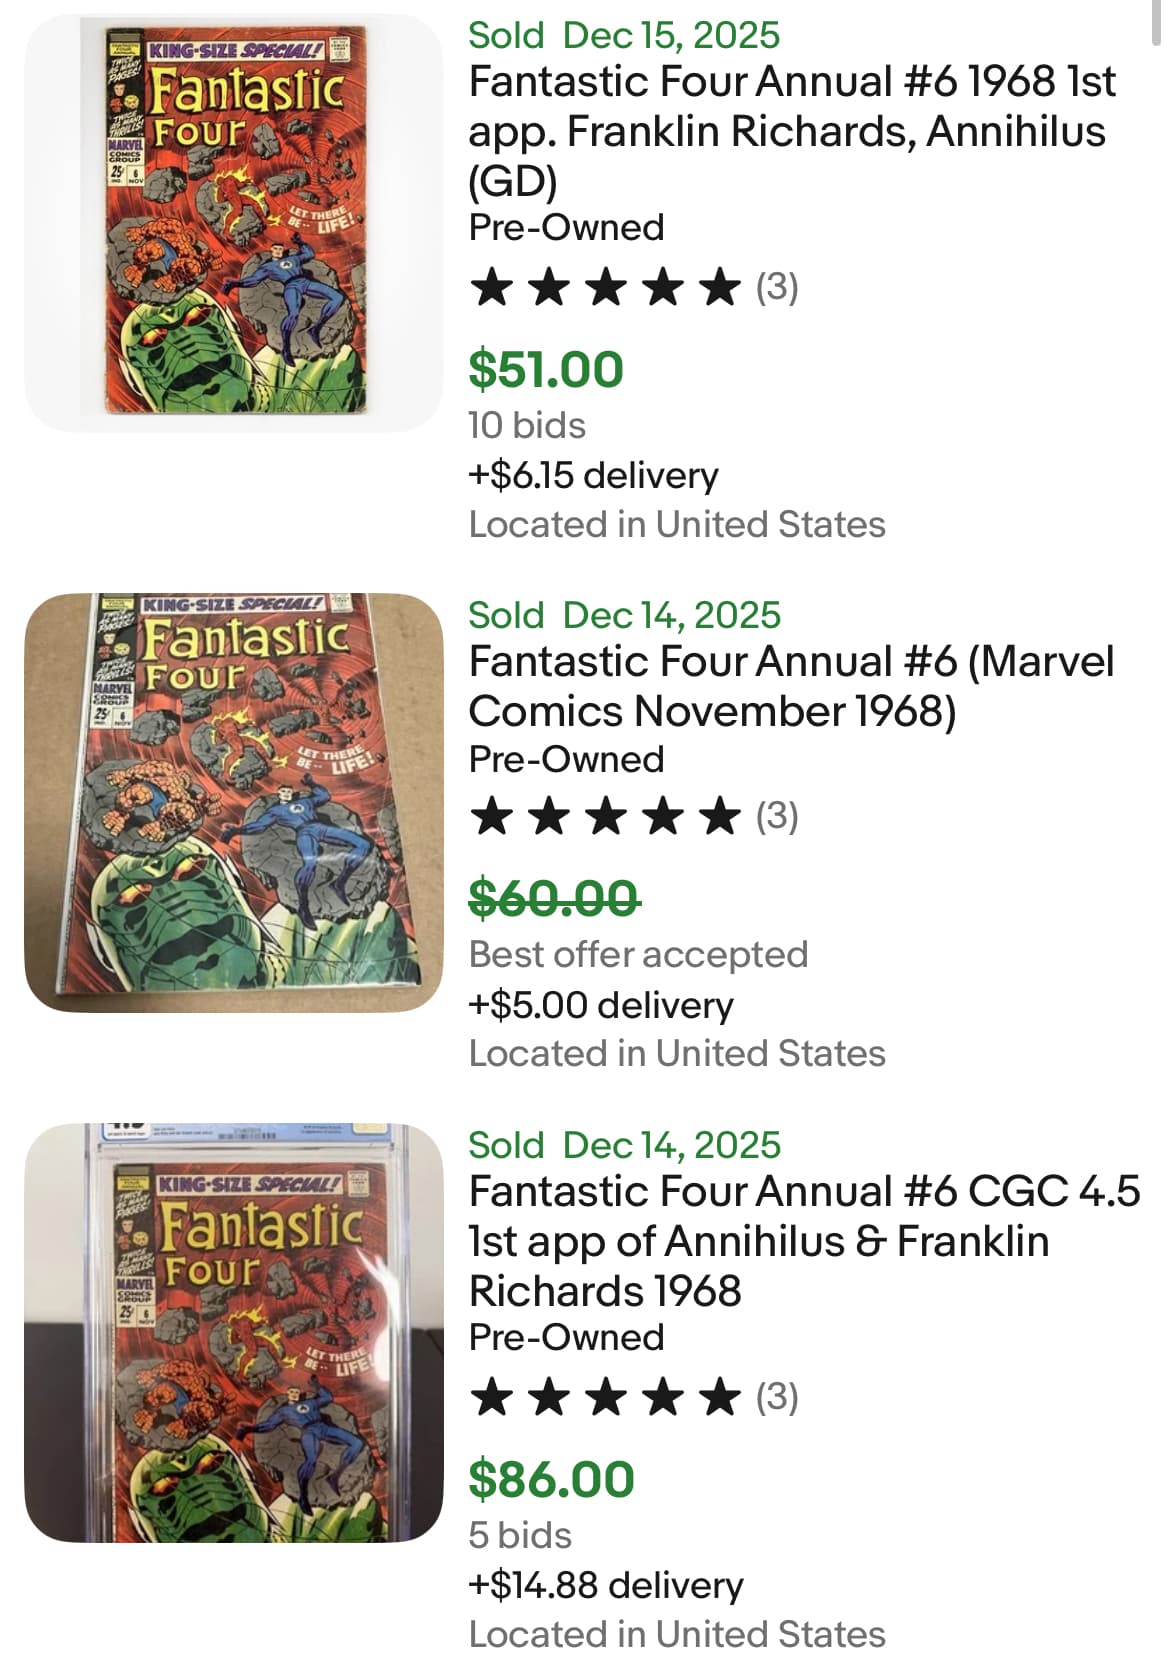Open the Marvel Comics November 1968 listing photo
Viewport: 1170px width, 1668px height.
point(233,802)
